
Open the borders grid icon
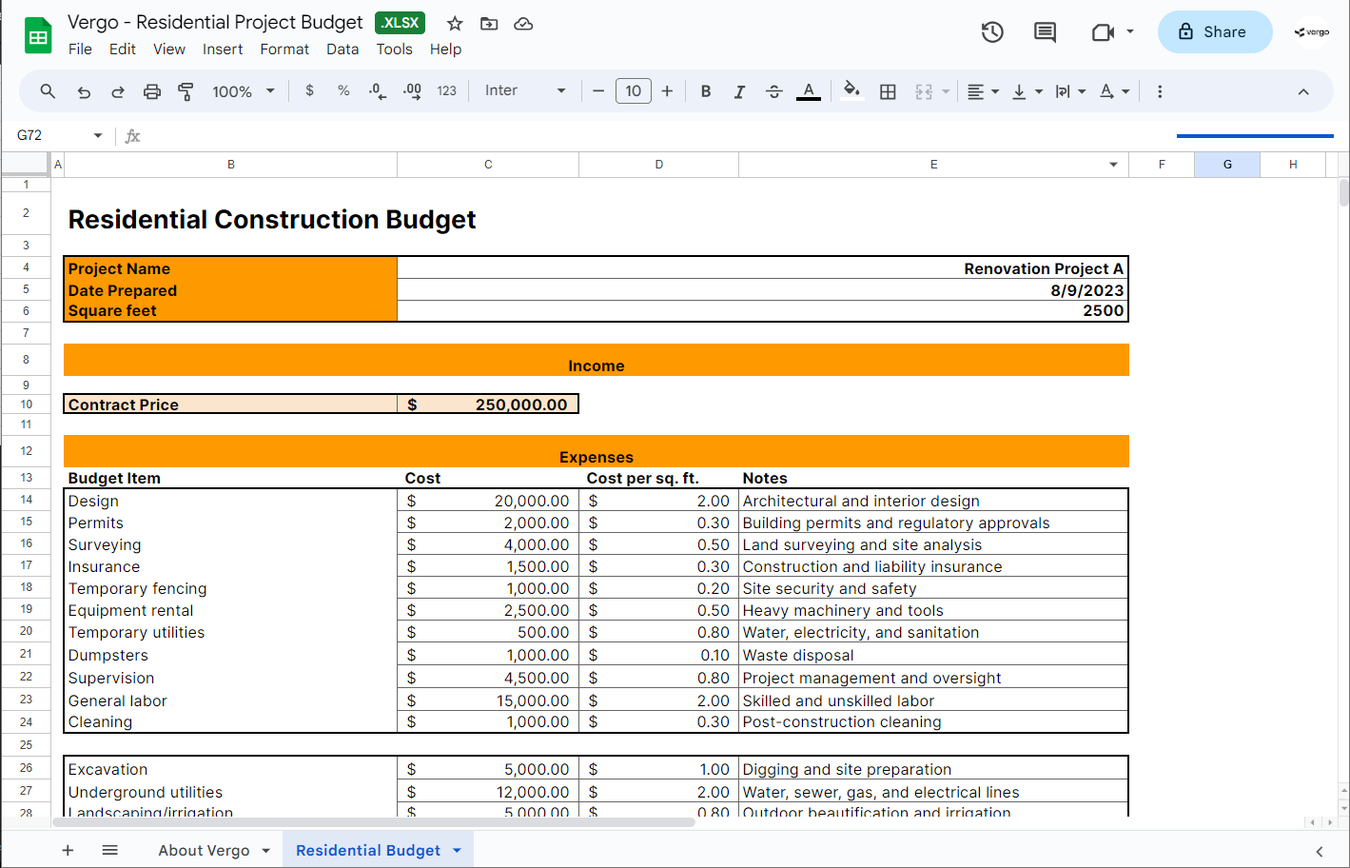[x=887, y=91]
